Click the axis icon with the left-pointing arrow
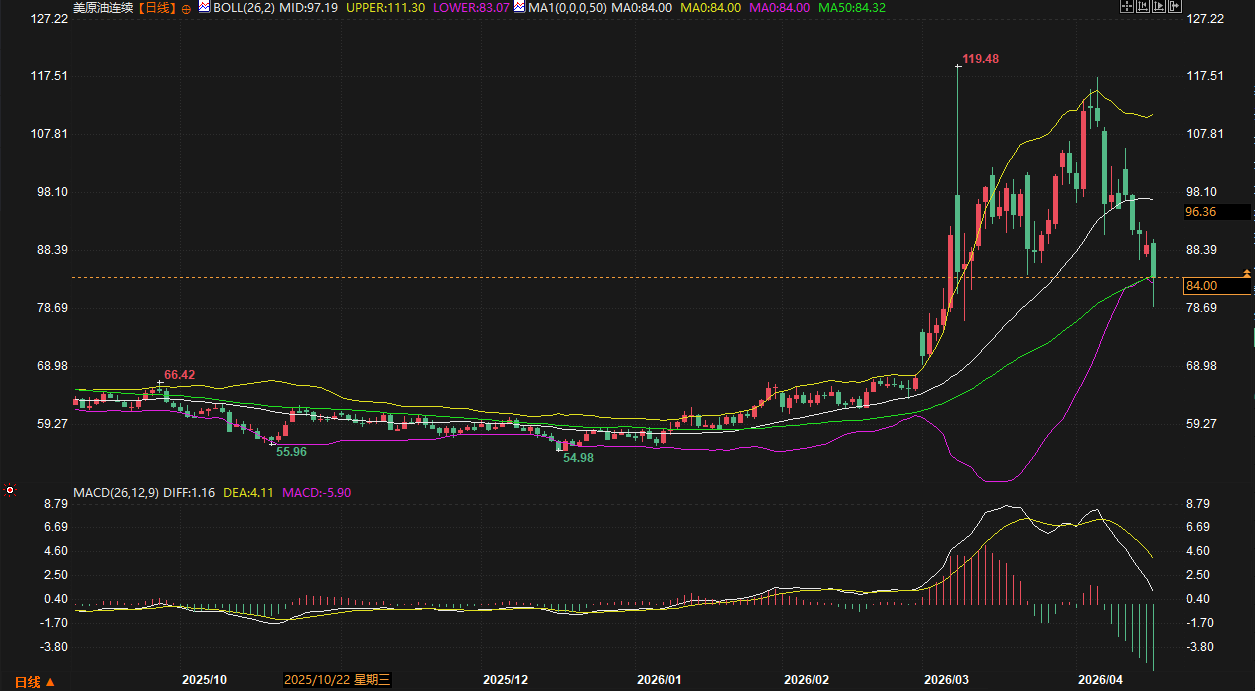Screen dimensions: 1255x691 click(1143, 6)
